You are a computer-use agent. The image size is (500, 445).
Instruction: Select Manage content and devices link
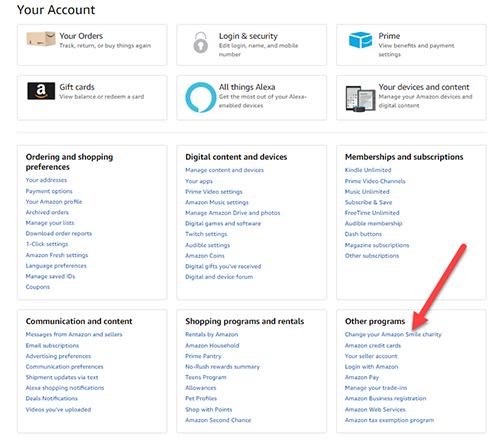224,170
